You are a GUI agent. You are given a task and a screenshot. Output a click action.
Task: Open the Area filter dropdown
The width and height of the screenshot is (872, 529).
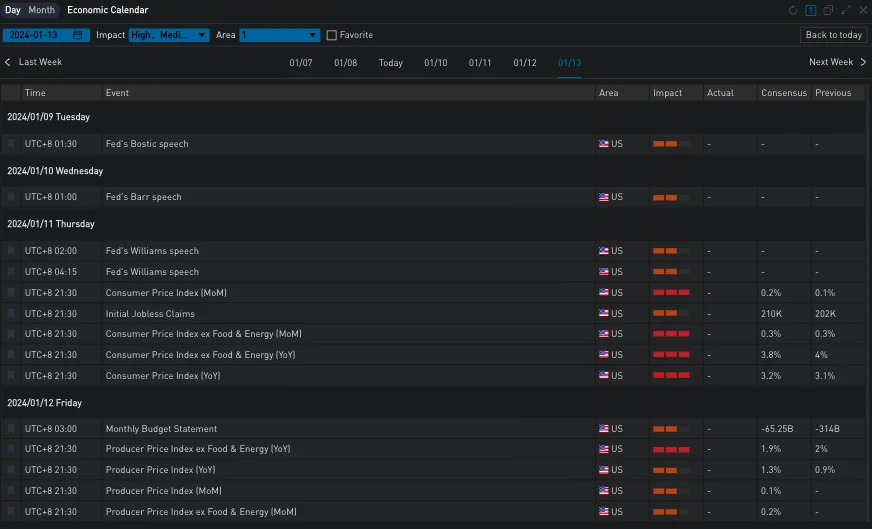tap(279, 35)
